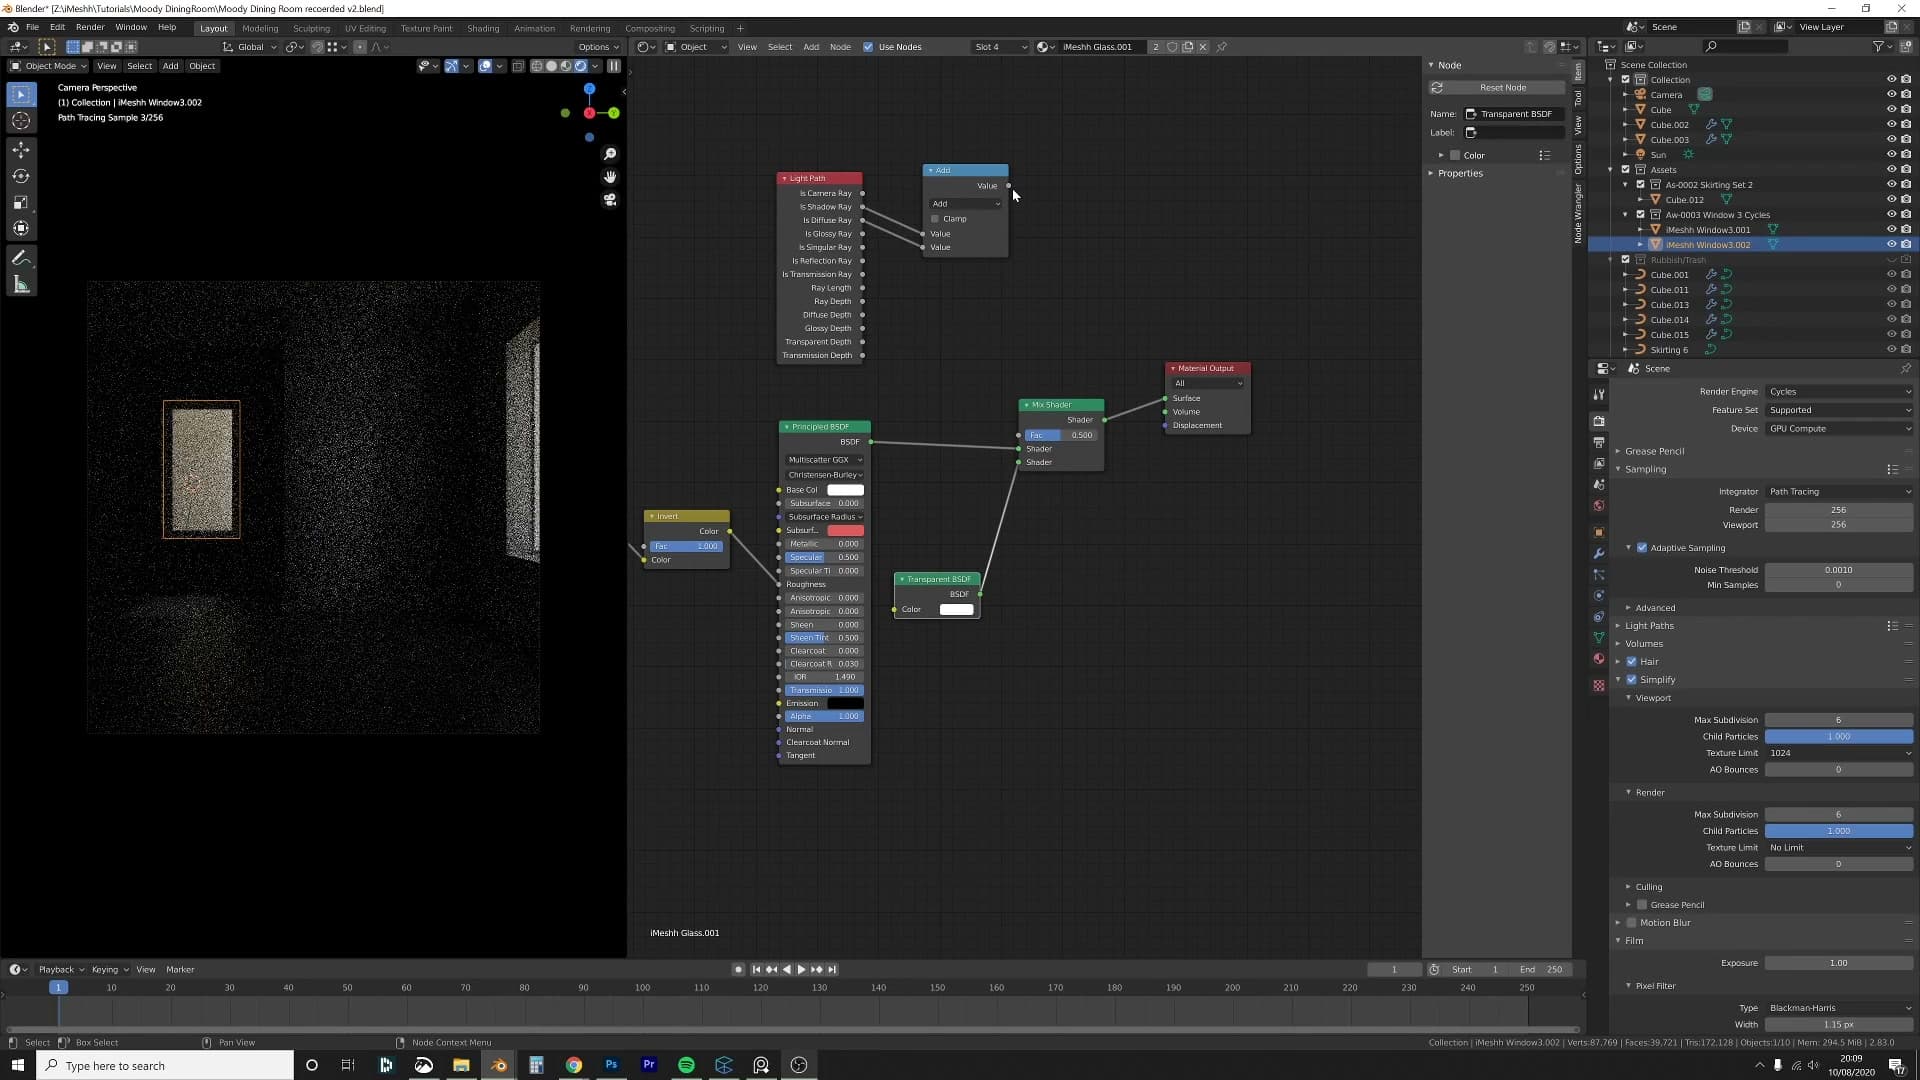Play animation in the timeline

pos(801,970)
